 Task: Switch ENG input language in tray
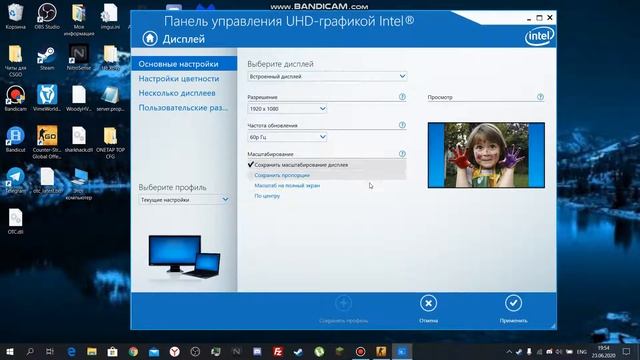pyautogui.click(x=582, y=351)
